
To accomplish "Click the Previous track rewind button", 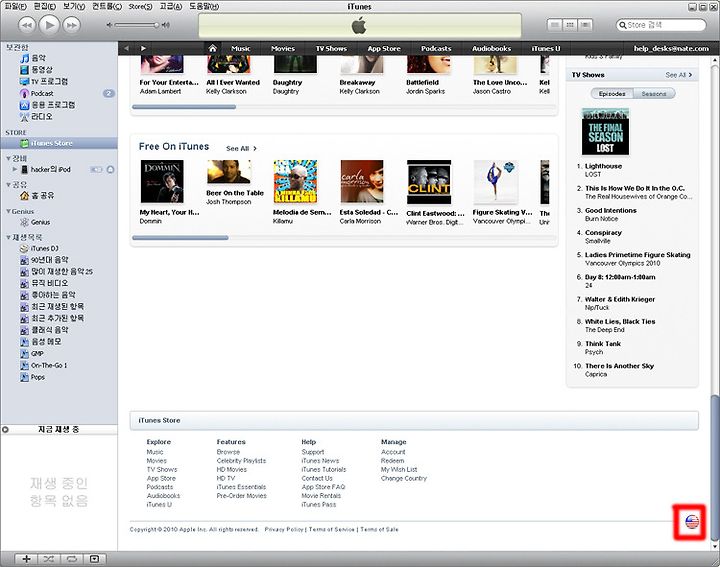I will coord(27,25).
